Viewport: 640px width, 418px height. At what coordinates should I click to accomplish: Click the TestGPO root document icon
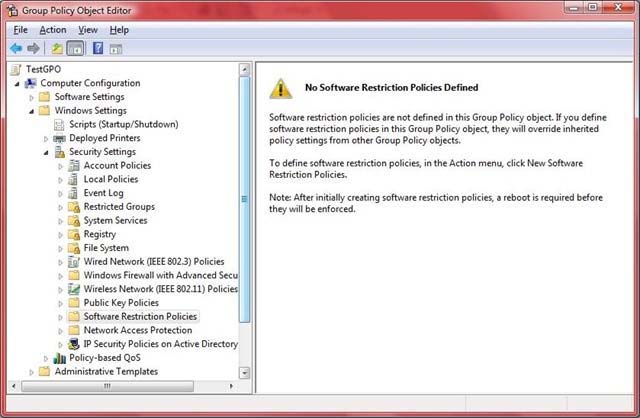point(16,69)
